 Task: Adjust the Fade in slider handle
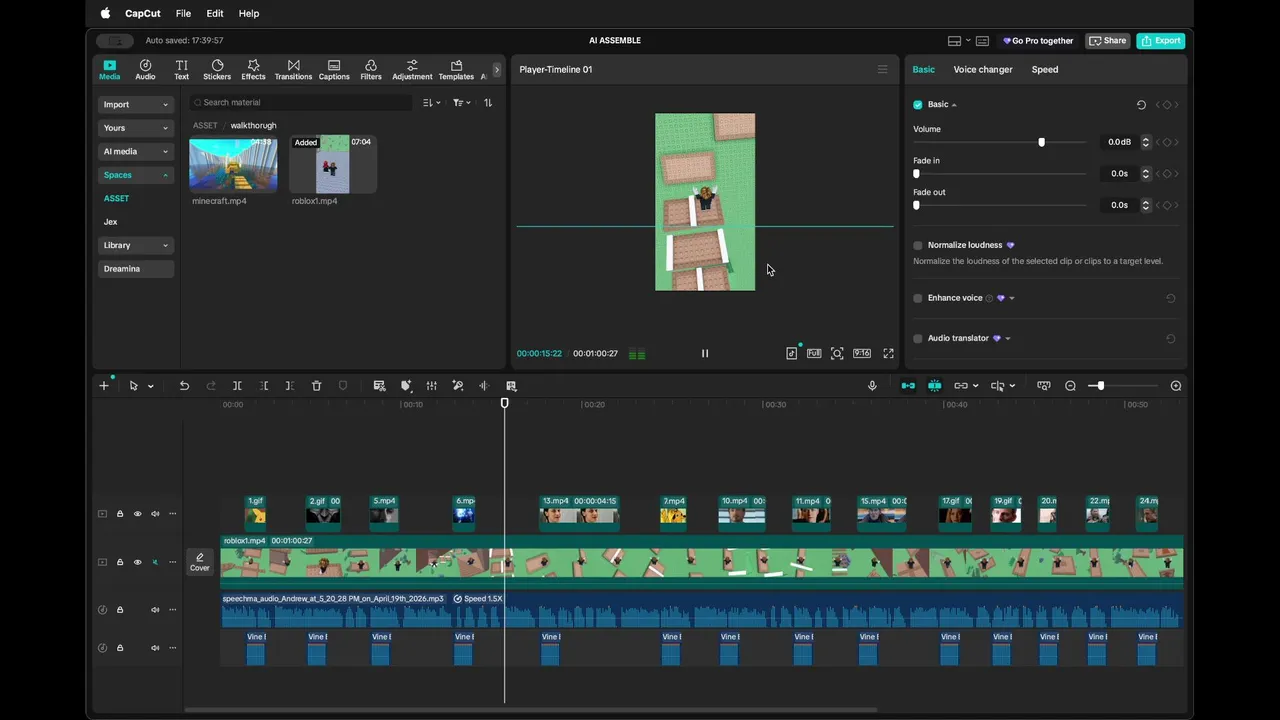(916, 174)
